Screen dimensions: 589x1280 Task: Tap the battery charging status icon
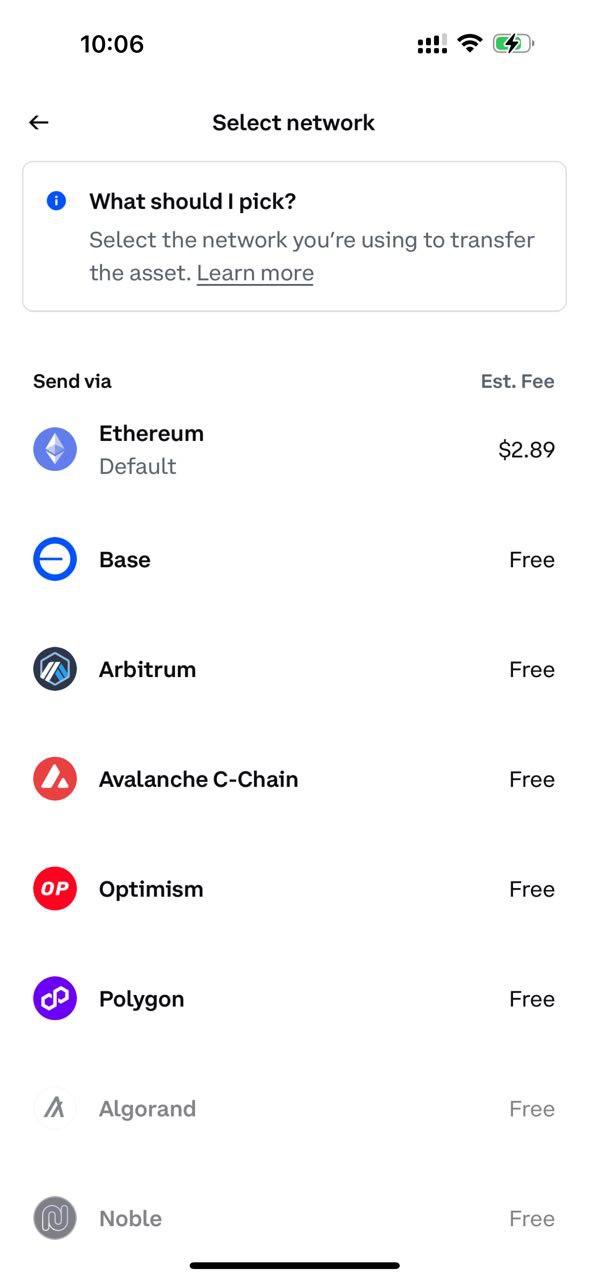point(513,43)
